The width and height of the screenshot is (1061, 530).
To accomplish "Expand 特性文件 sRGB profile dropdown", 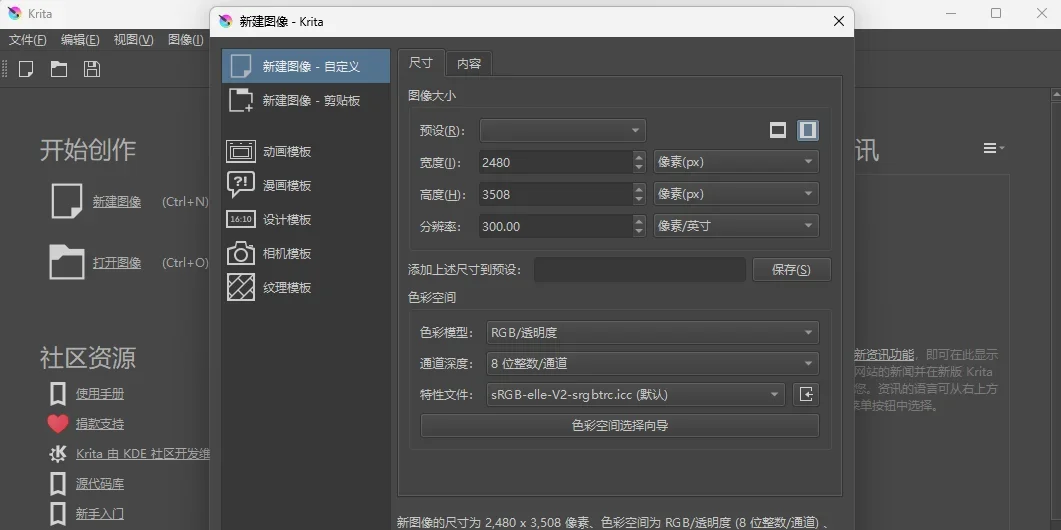I will 635,395.
